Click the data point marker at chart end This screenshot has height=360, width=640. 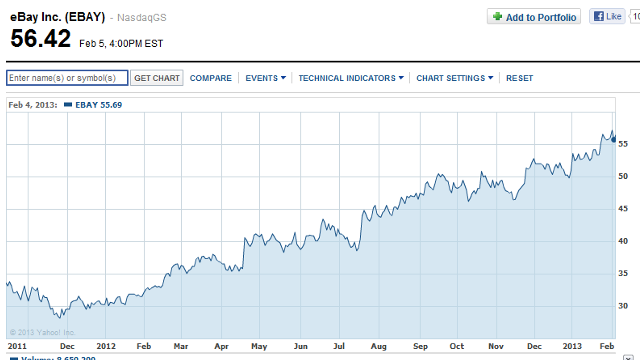pos(613,140)
